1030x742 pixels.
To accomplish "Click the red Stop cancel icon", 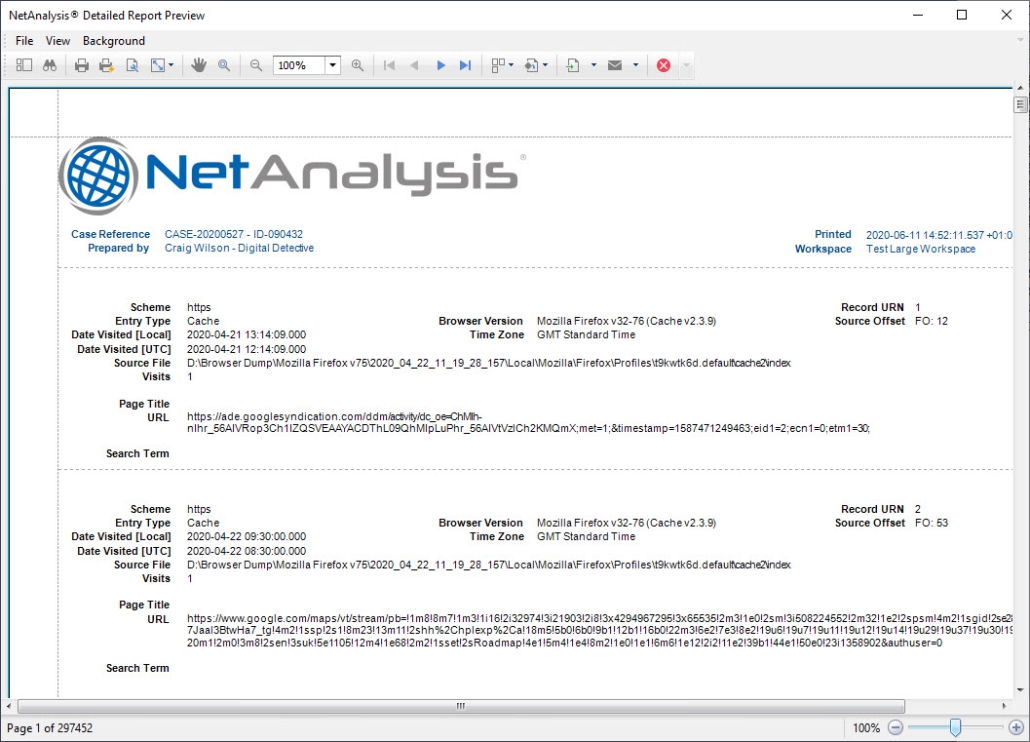I will click(662, 64).
